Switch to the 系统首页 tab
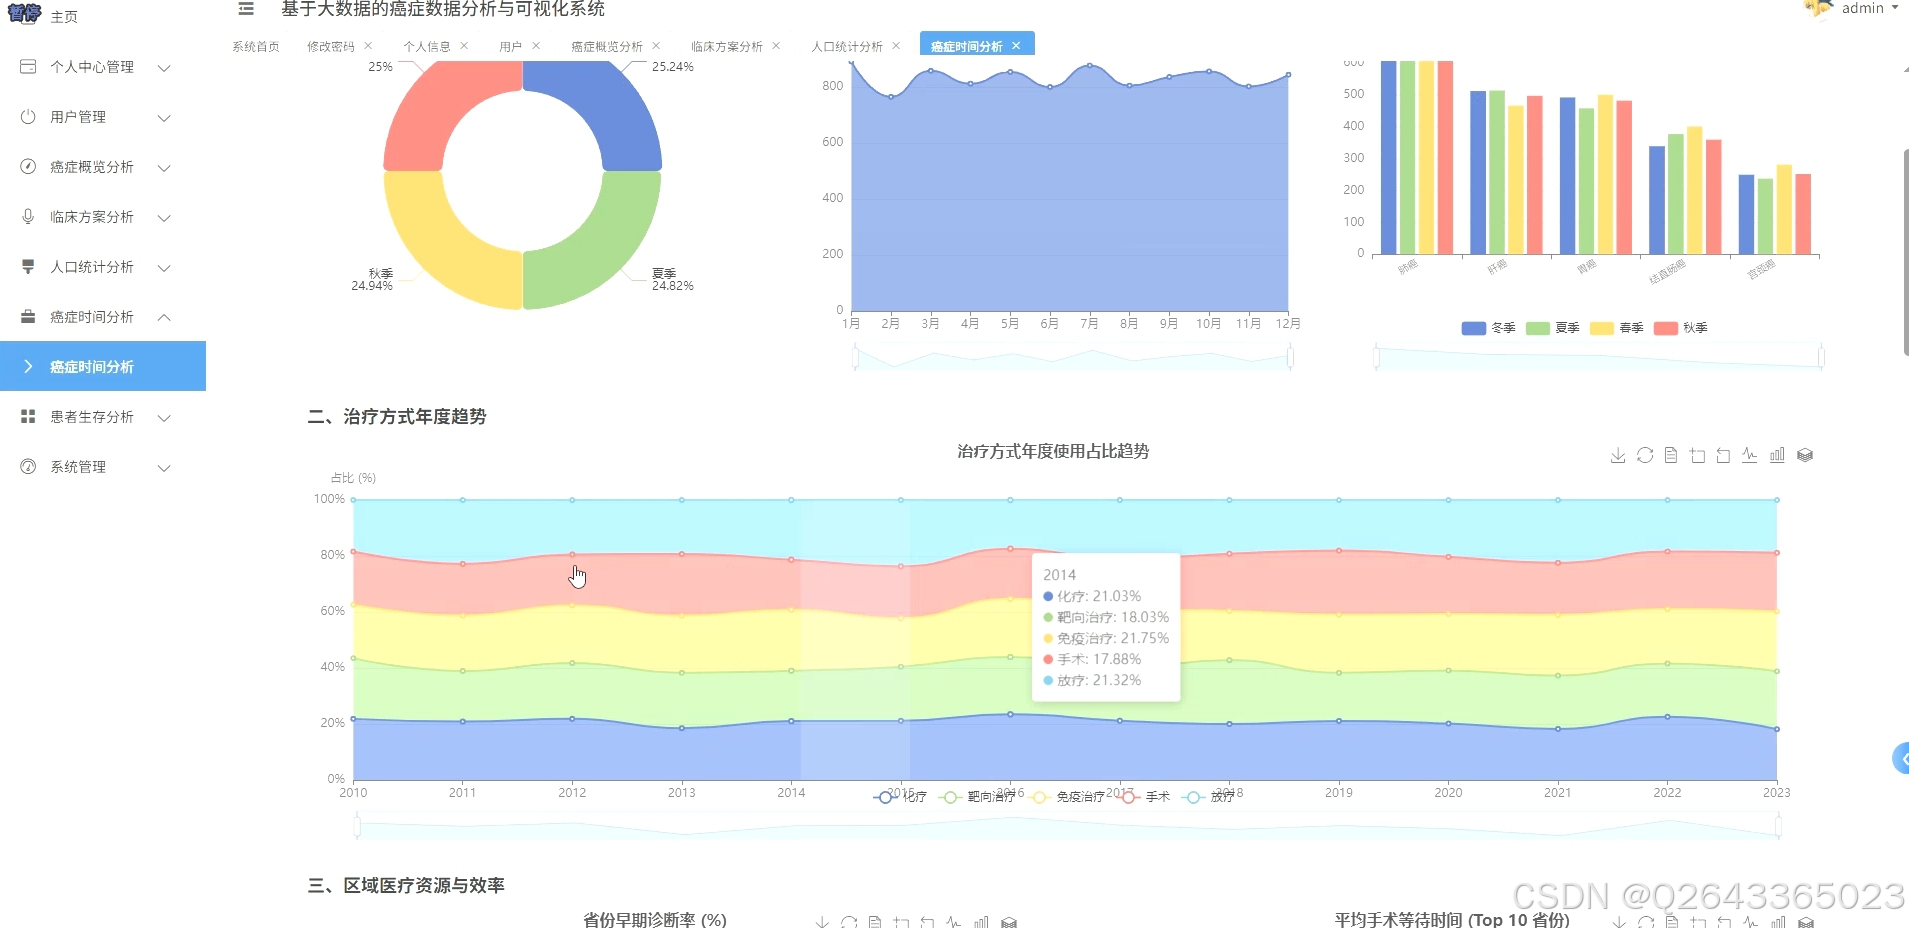The image size is (1909, 928). tap(256, 45)
